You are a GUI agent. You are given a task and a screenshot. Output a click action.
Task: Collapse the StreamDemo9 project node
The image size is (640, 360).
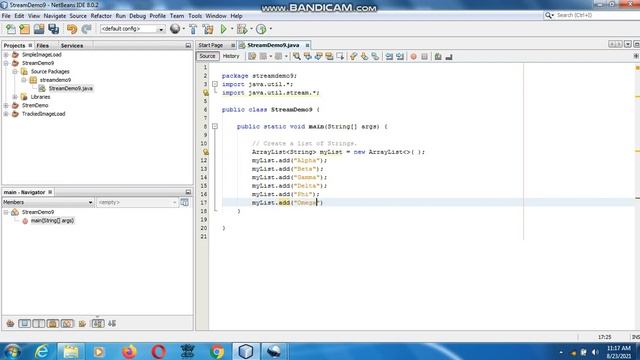click(x=6, y=63)
